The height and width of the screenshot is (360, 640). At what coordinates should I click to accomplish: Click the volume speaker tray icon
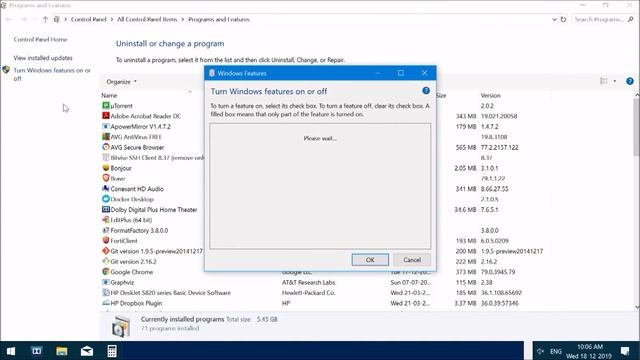click(541, 351)
